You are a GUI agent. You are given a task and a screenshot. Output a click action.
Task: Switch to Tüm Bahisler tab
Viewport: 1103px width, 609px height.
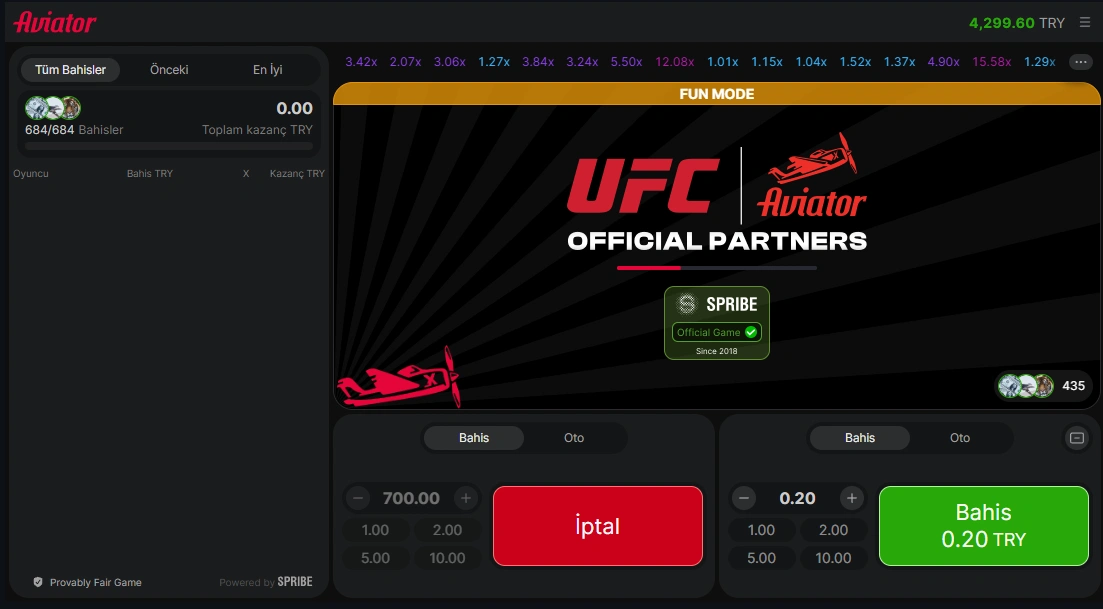[x=70, y=70]
